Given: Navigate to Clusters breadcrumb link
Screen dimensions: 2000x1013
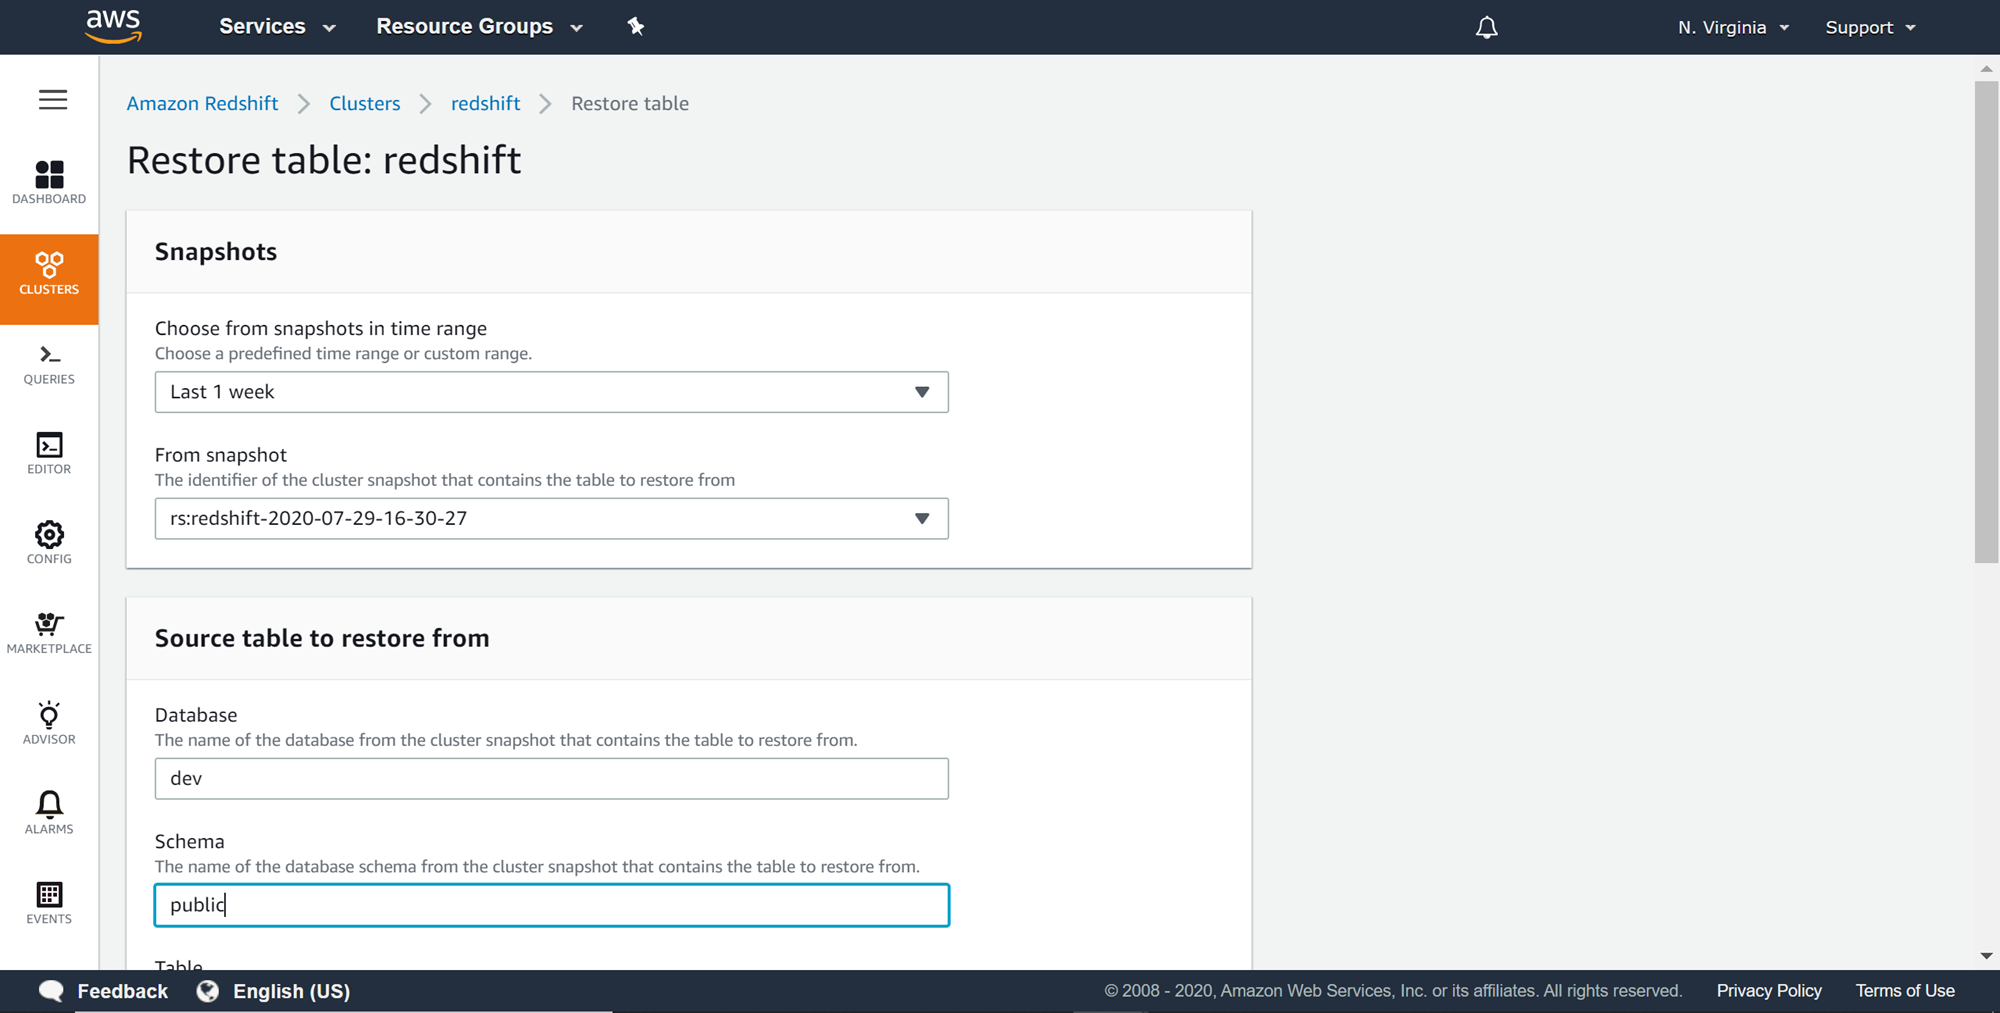Looking at the screenshot, I should point(364,104).
